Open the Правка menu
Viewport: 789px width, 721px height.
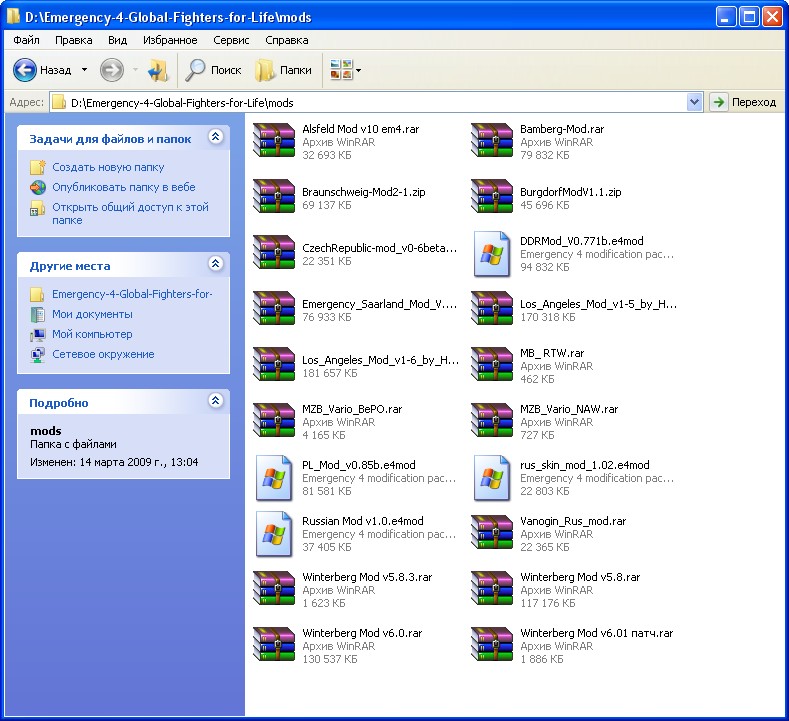[x=73, y=40]
